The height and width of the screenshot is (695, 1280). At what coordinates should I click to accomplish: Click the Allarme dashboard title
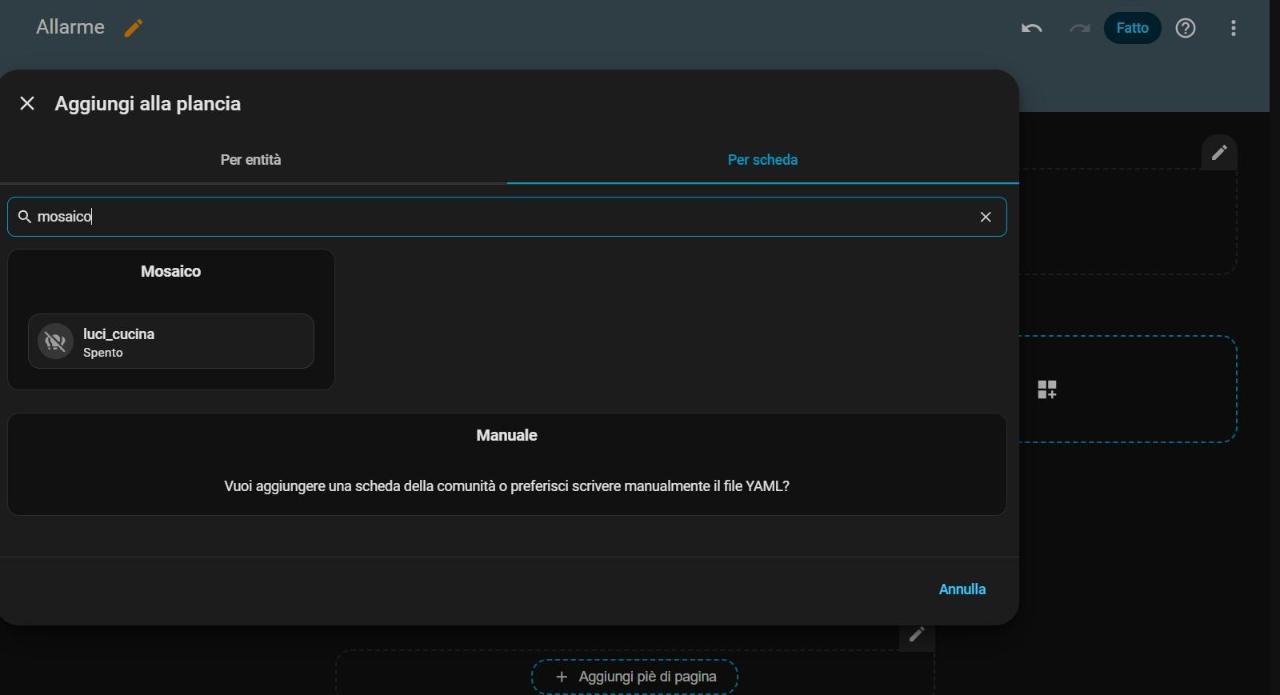(70, 27)
